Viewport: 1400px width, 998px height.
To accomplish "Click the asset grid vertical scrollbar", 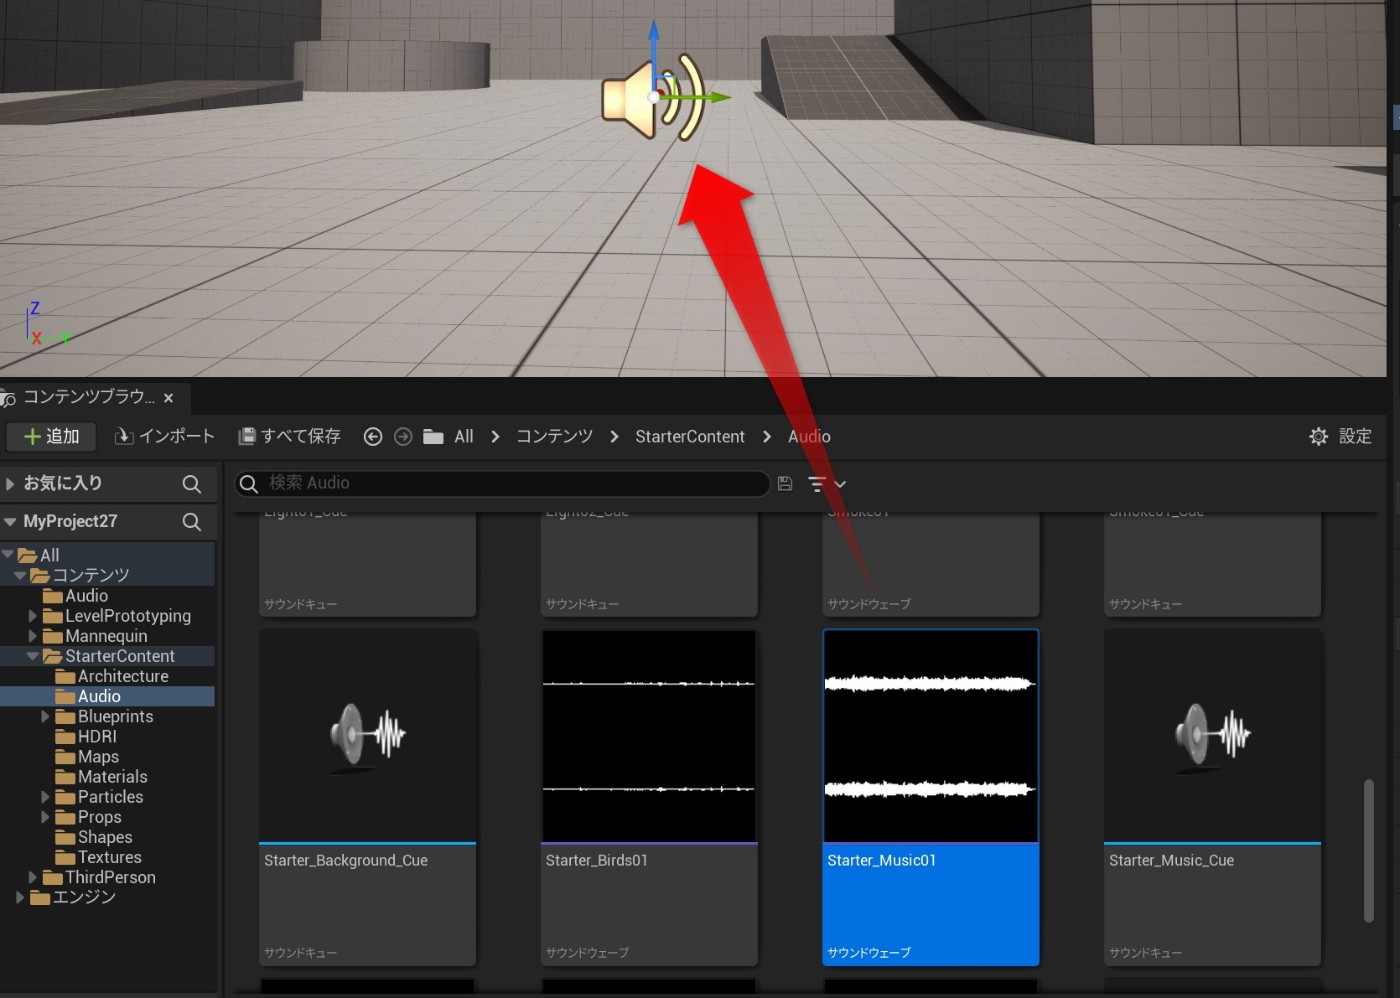I will pyautogui.click(x=1369, y=851).
